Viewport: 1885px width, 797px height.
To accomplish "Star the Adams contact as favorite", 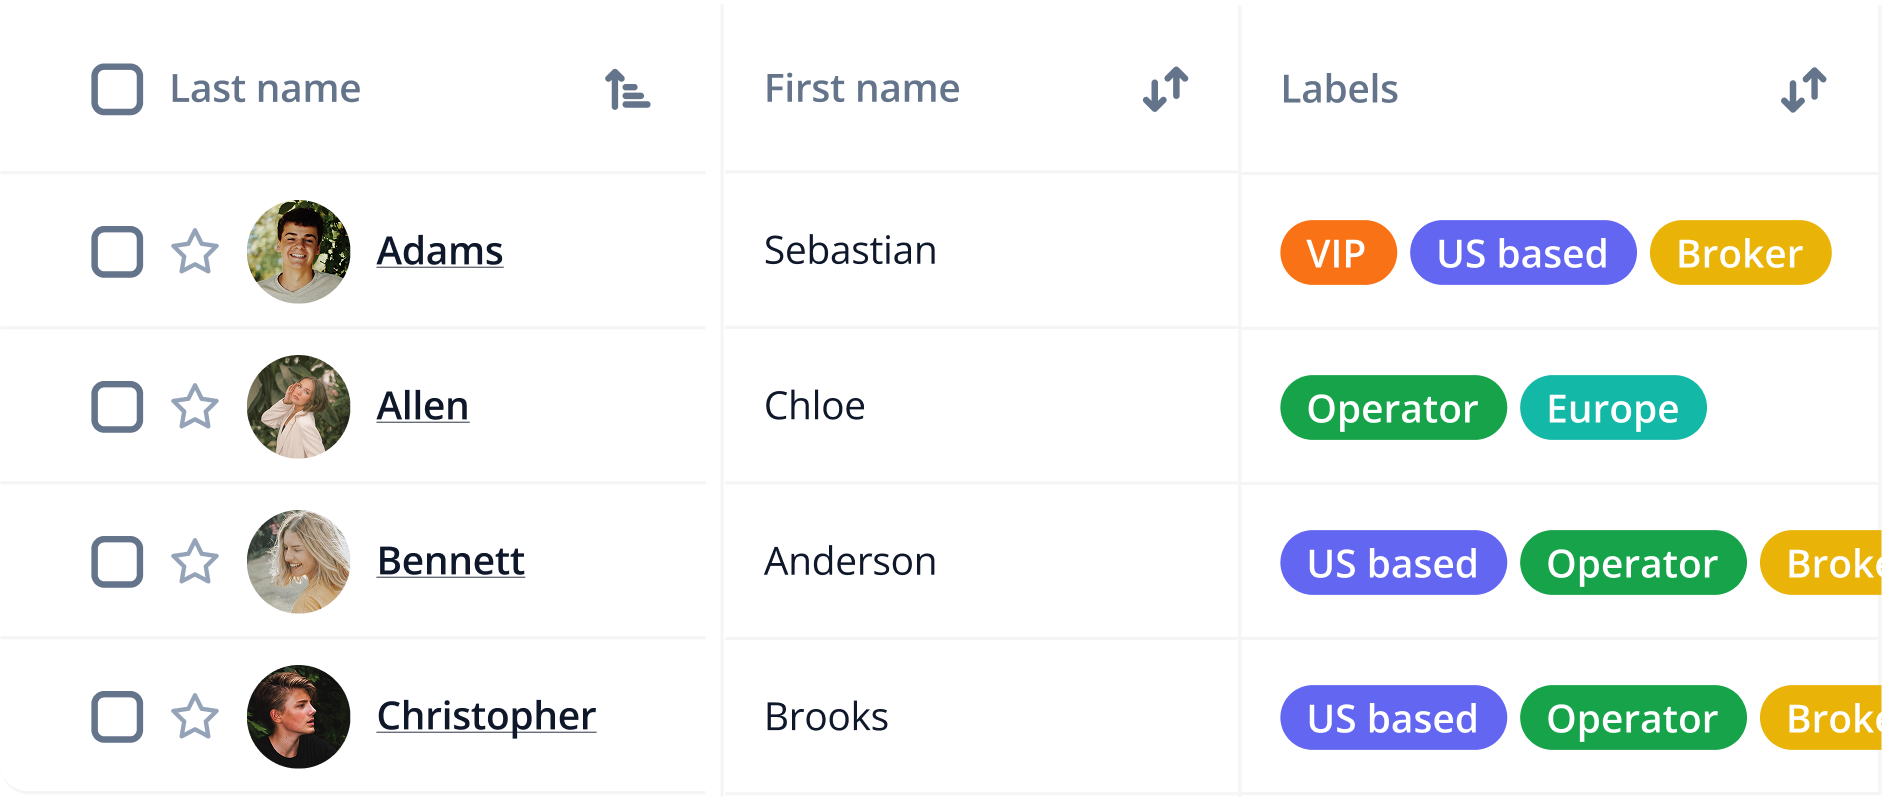I will [x=195, y=252].
